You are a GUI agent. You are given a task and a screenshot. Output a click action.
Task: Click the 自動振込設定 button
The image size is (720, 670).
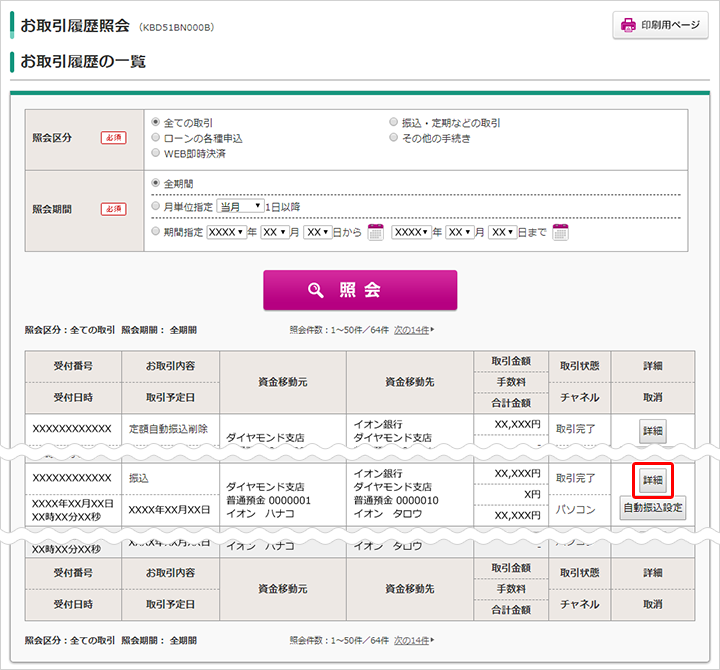pos(652,508)
